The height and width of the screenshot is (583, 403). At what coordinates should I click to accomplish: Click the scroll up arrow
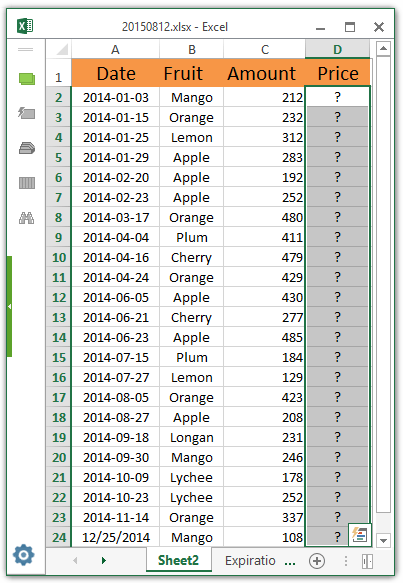coord(383,49)
